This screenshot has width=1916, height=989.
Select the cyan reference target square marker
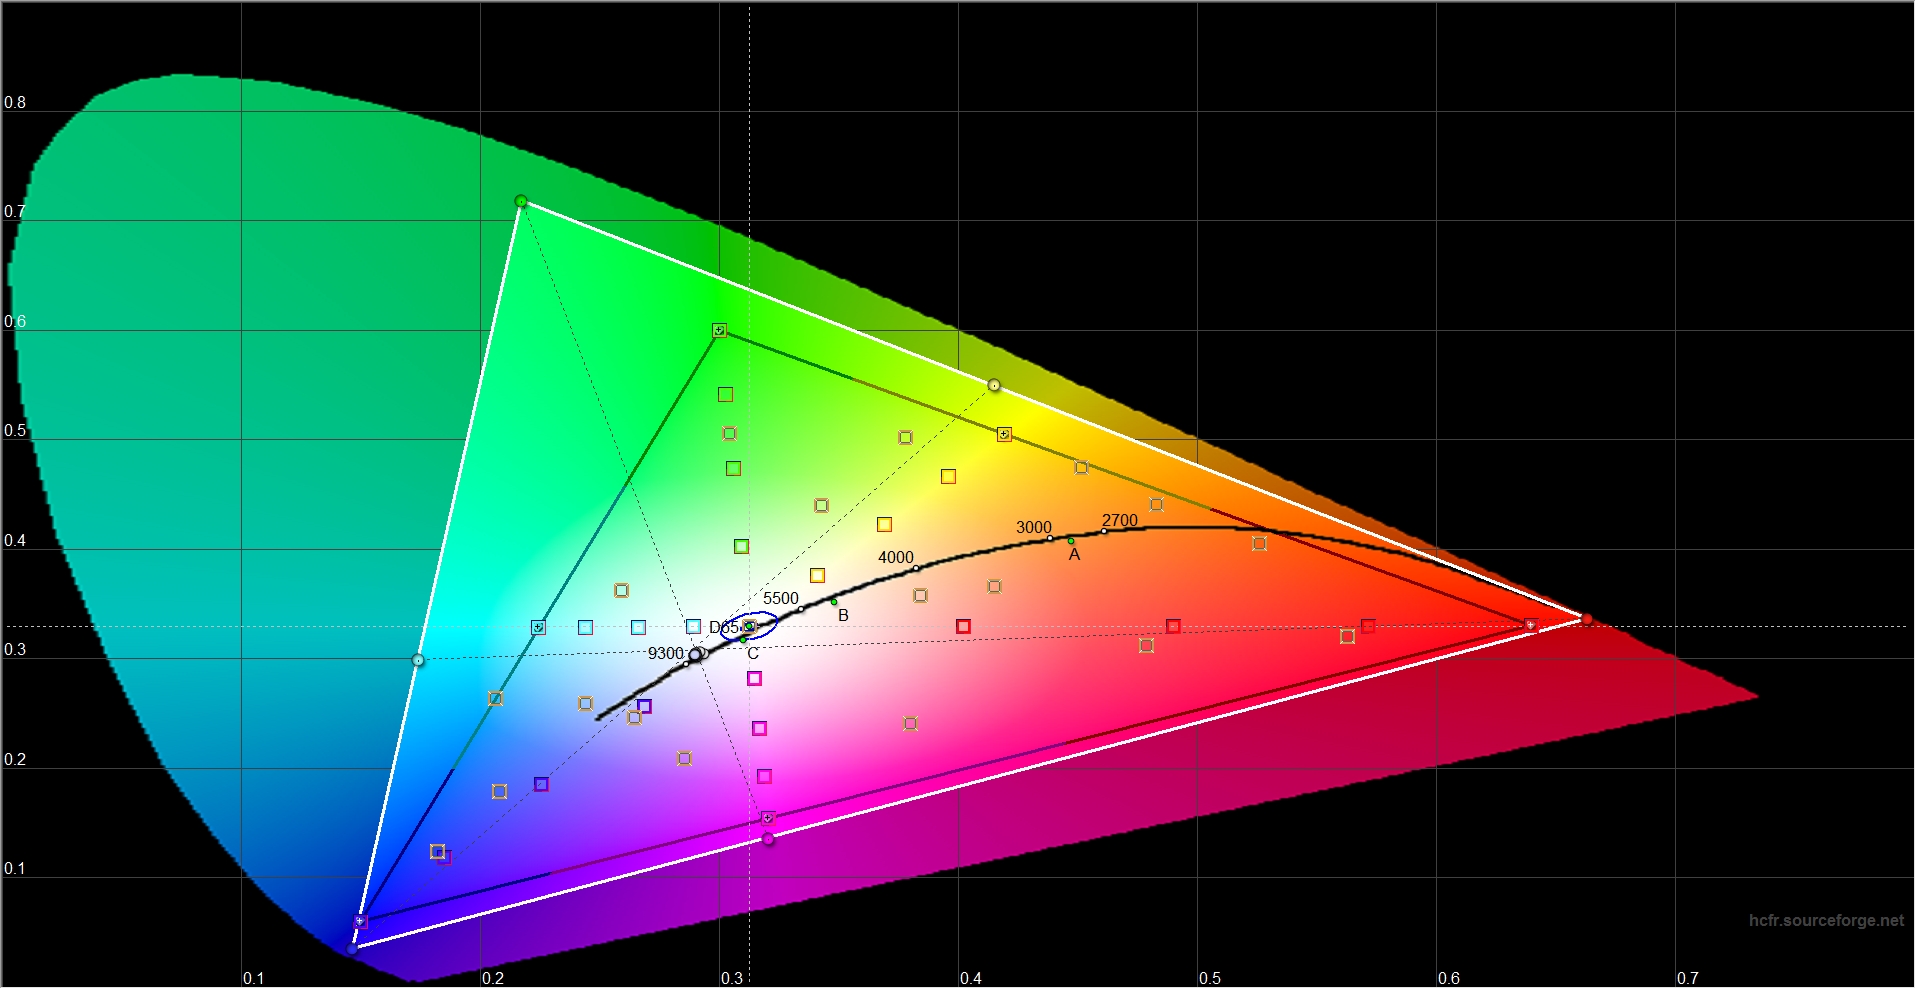point(538,627)
